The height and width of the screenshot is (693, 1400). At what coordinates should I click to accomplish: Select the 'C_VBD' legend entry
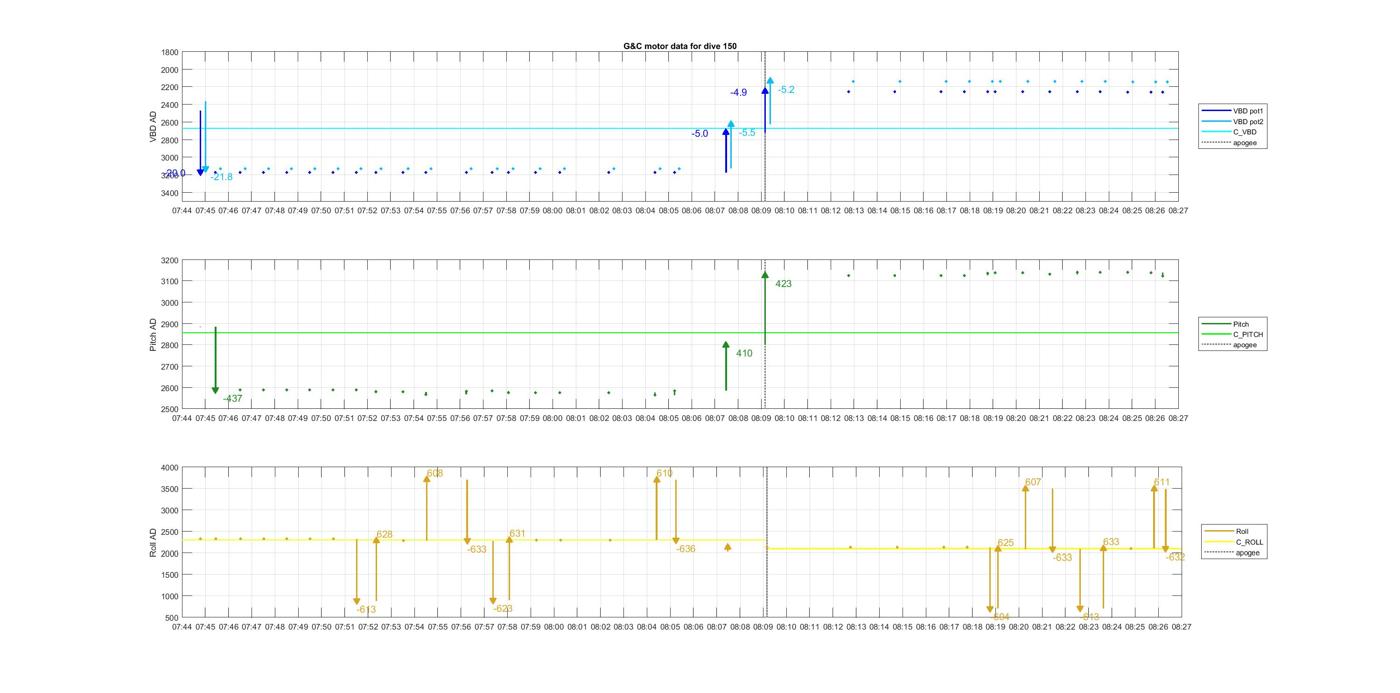click(x=1228, y=132)
